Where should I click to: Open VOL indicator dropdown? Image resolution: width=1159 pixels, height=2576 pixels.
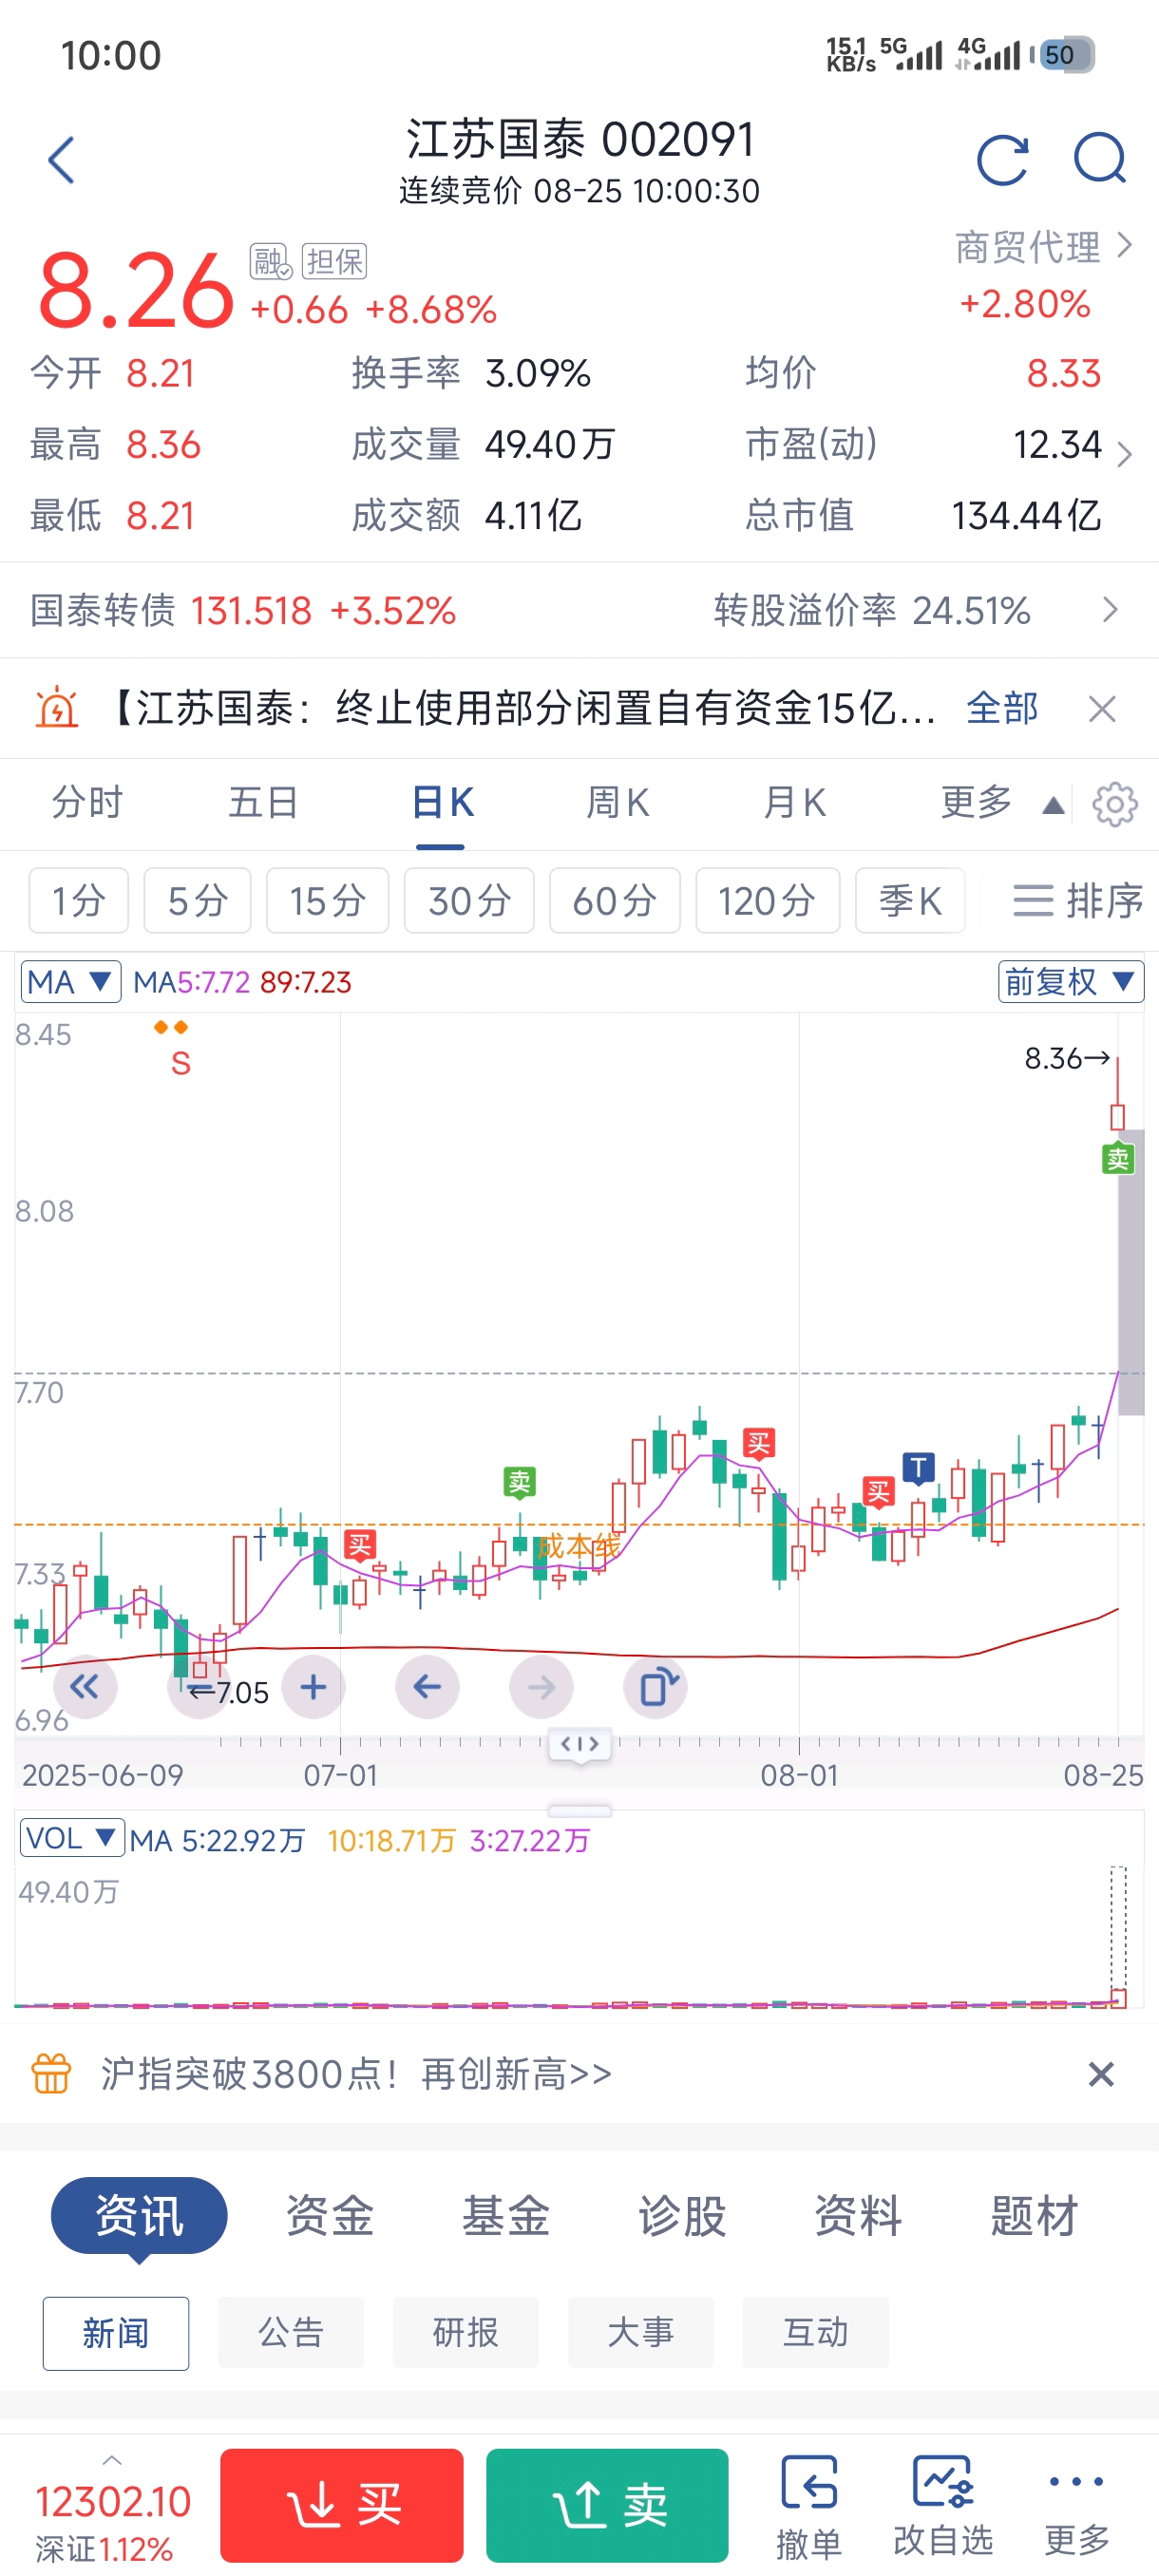click(x=72, y=1838)
